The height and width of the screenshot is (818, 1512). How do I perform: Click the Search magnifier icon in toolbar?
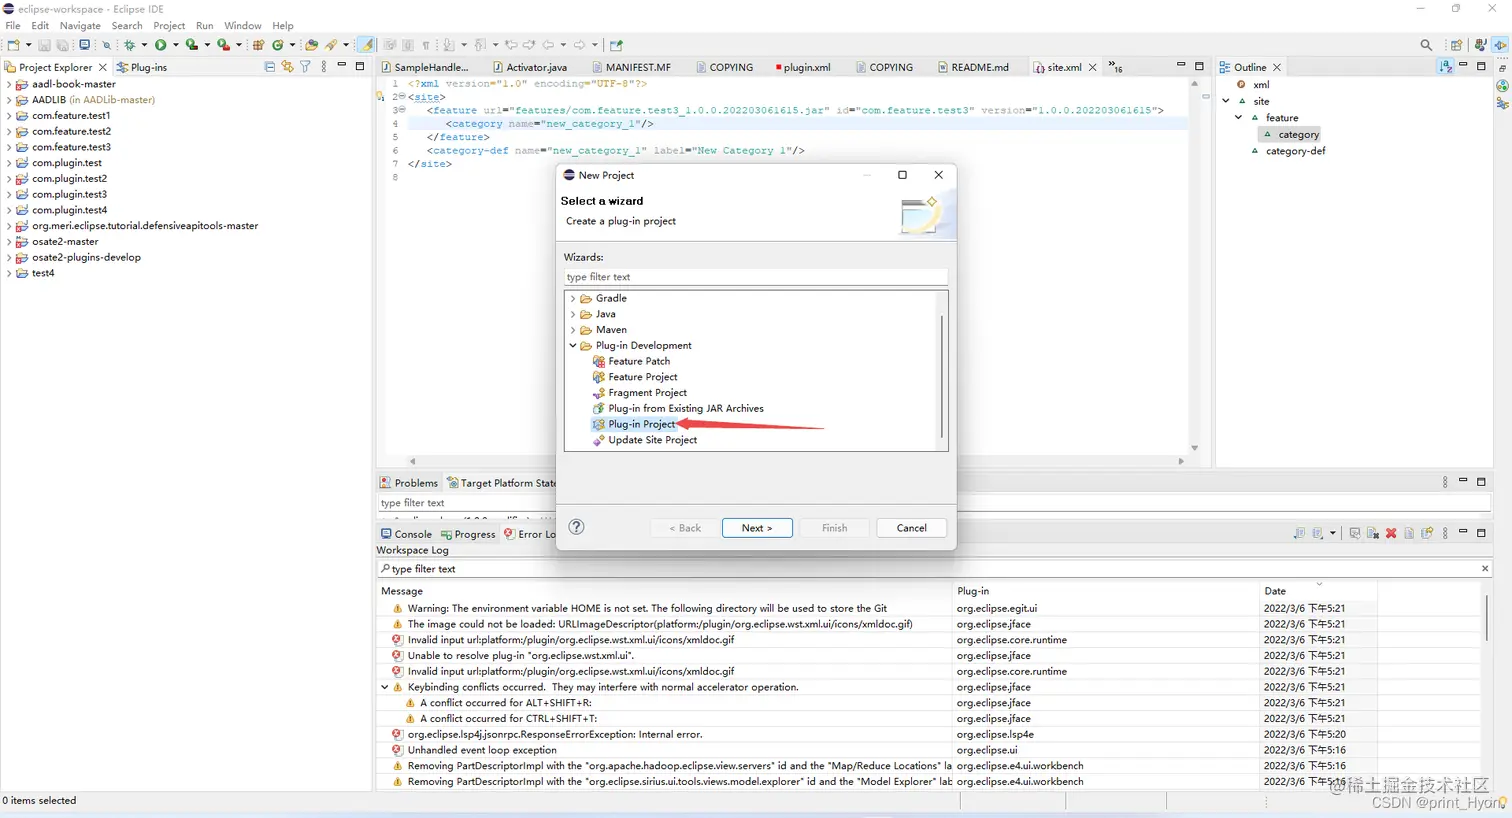[x=1426, y=45]
